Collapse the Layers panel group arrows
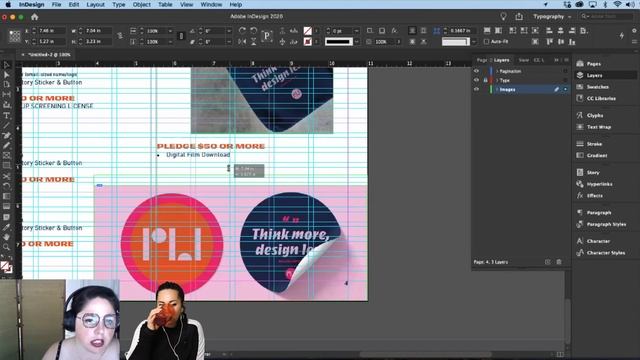The height and width of the screenshot is (360, 640). 556,60
